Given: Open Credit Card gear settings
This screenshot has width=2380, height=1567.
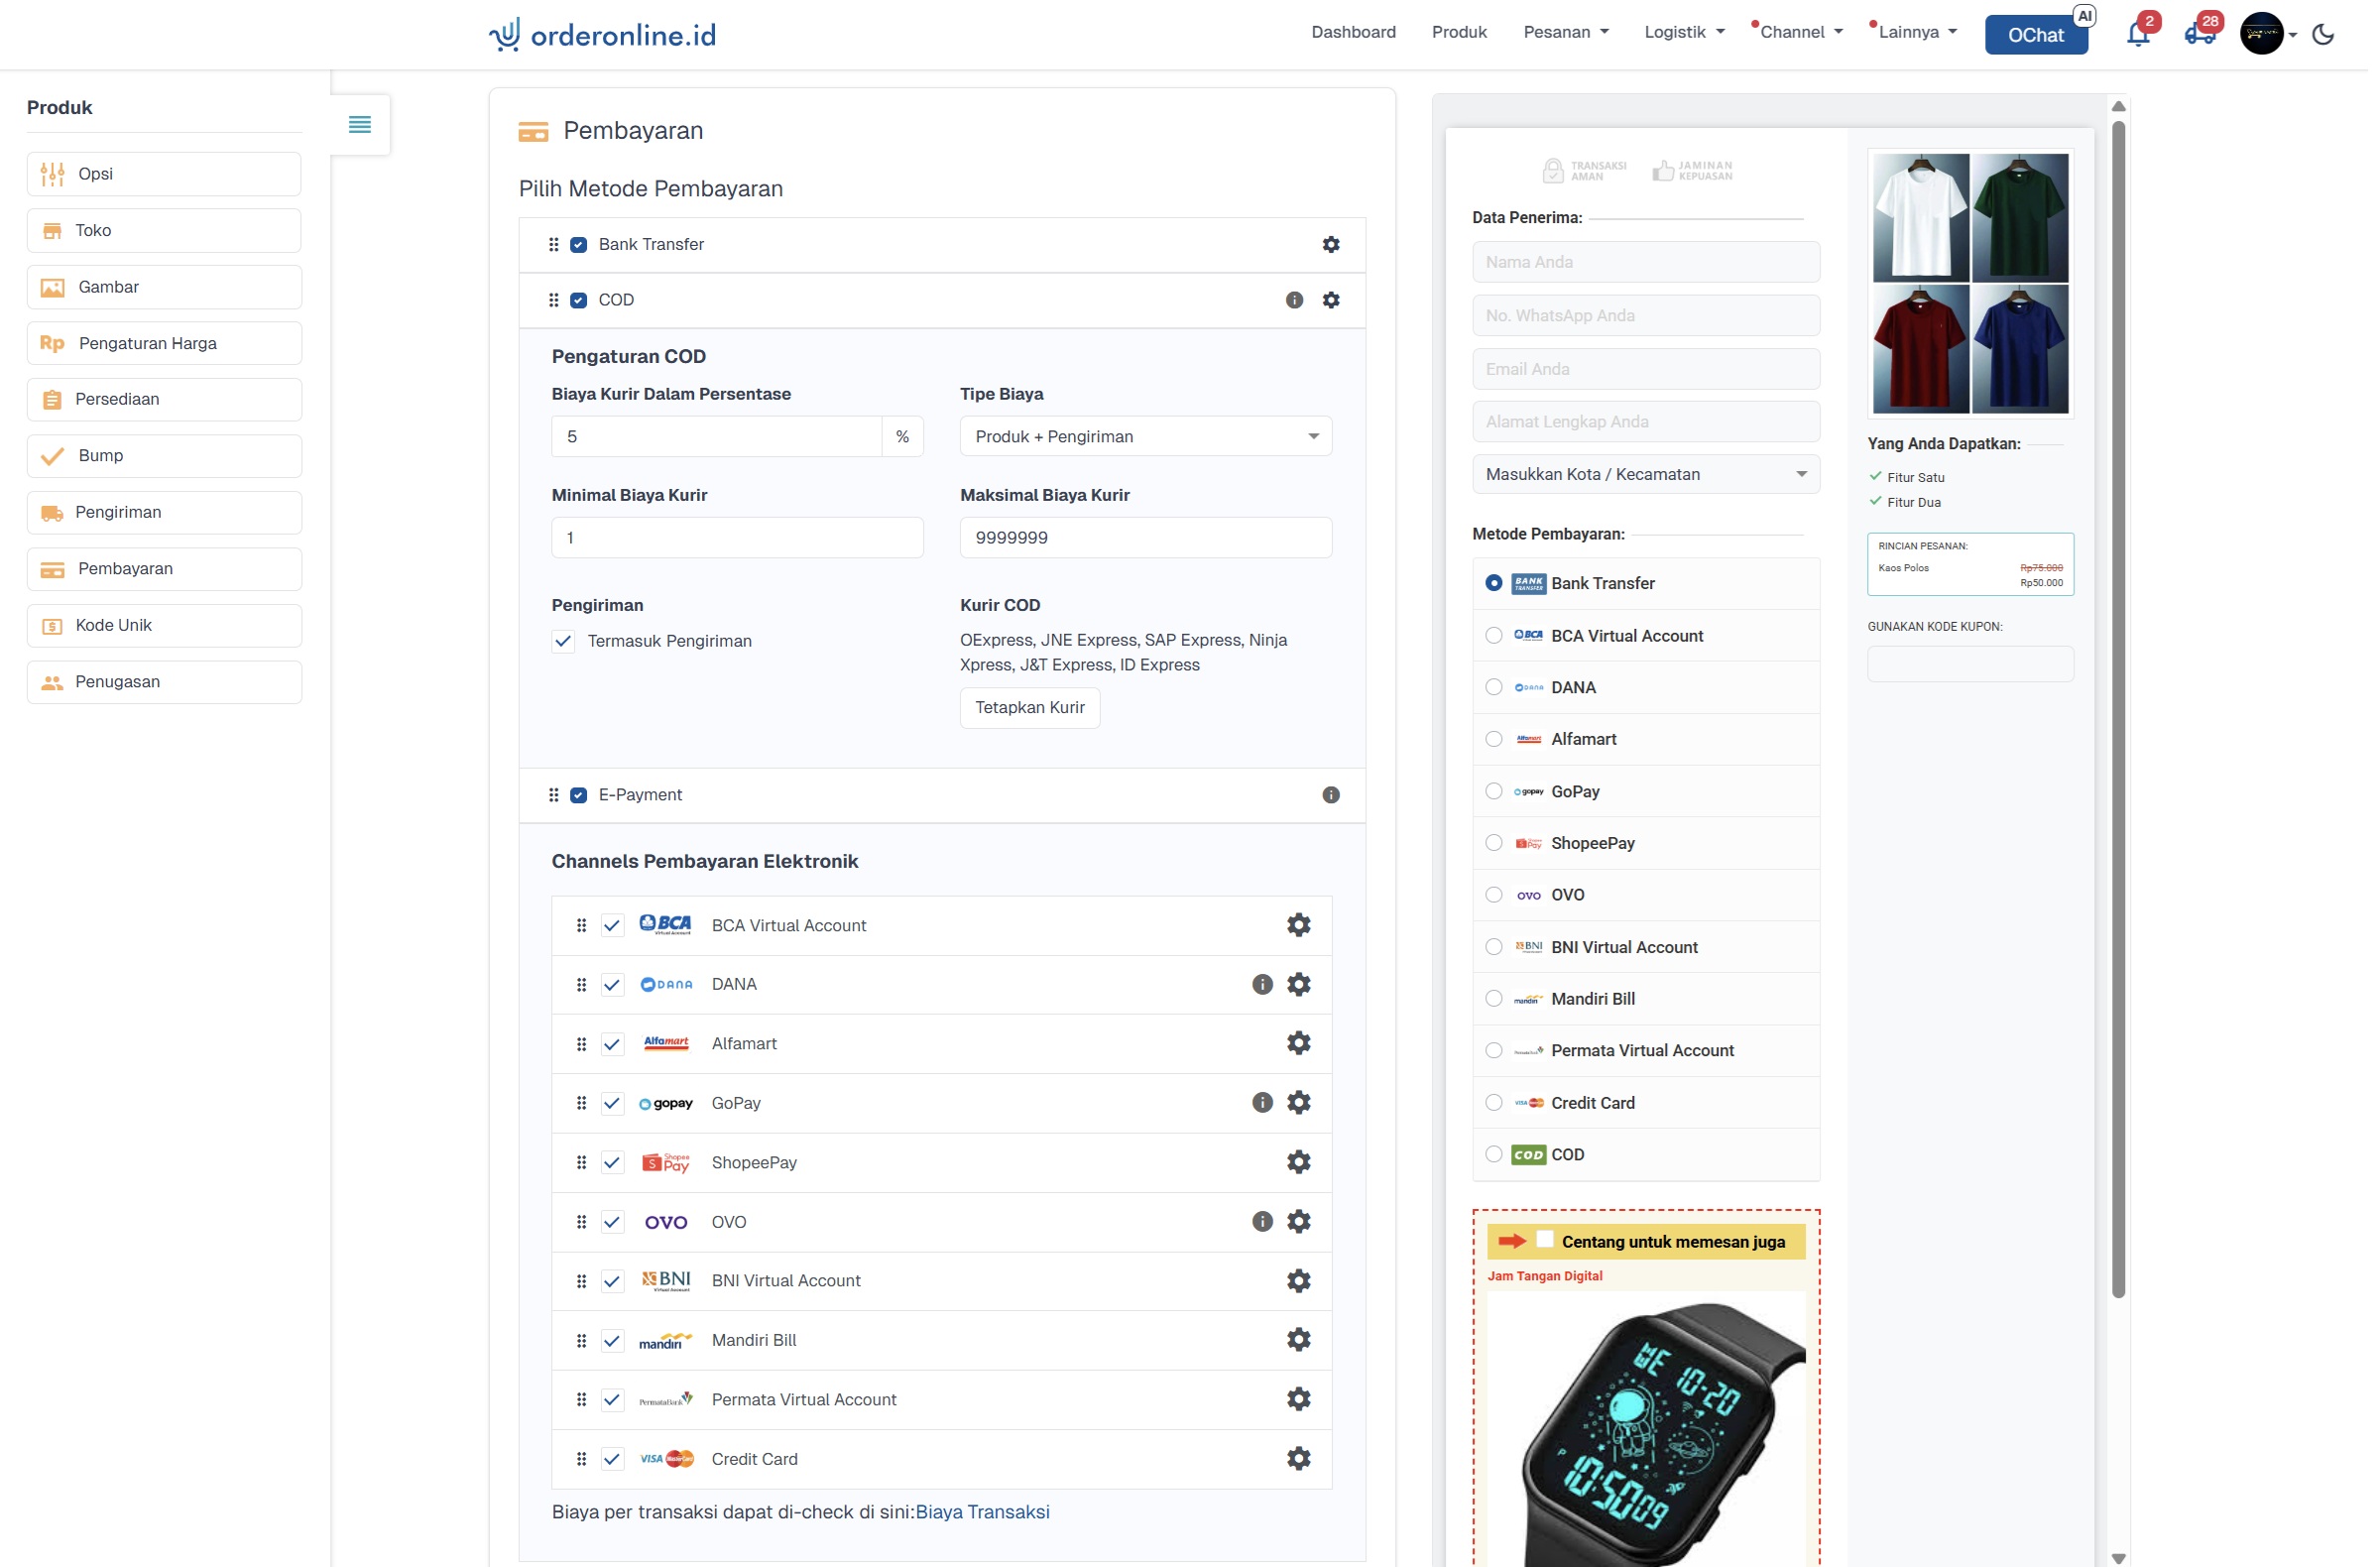Looking at the screenshot, I should 1304,1465.
